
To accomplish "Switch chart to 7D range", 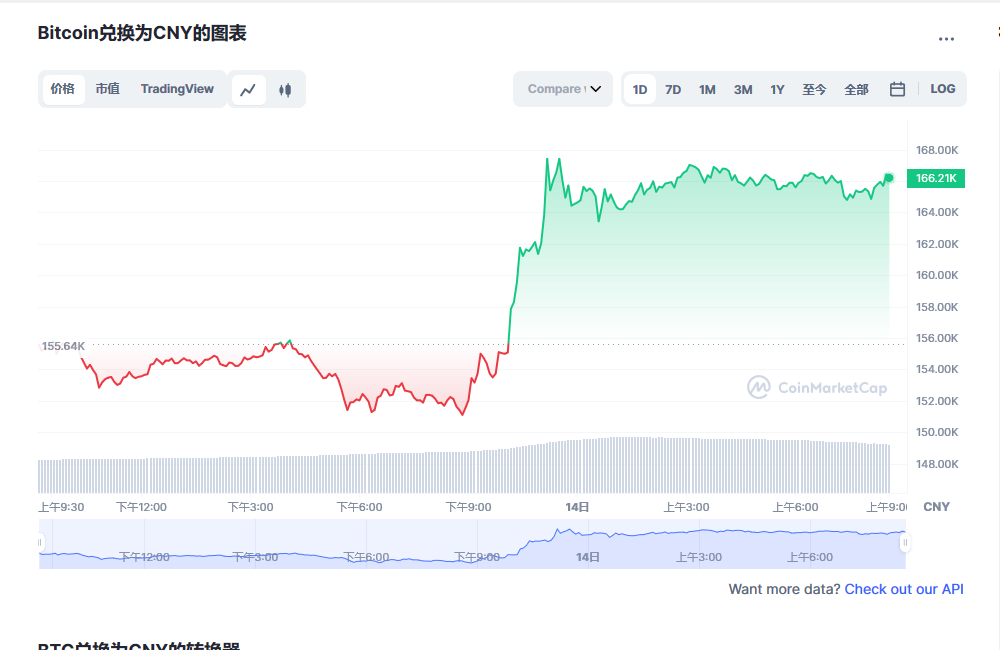I will pyautogui.click(x=673, y=89).
